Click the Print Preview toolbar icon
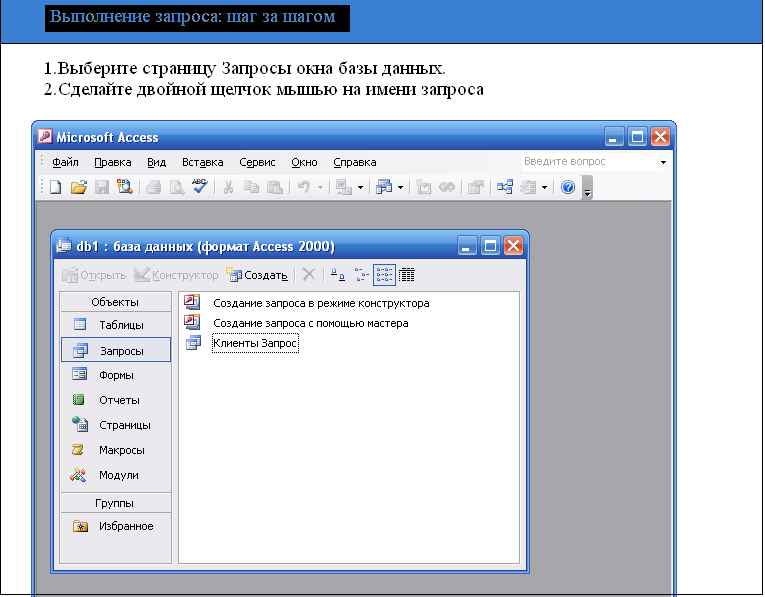 177,187
